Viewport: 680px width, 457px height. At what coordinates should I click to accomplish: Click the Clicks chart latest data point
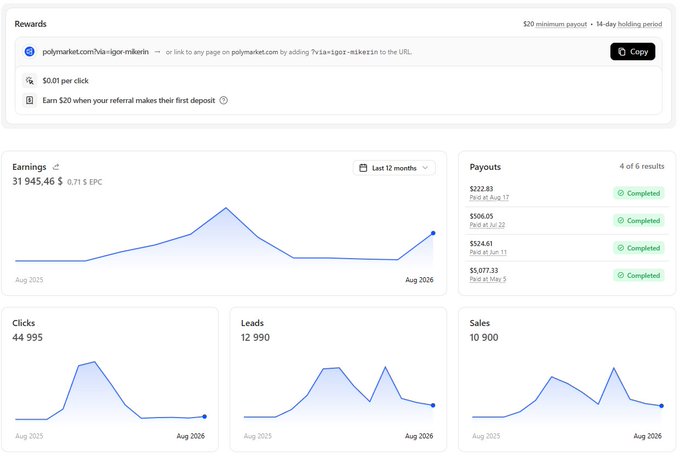[x=205, y=417]
